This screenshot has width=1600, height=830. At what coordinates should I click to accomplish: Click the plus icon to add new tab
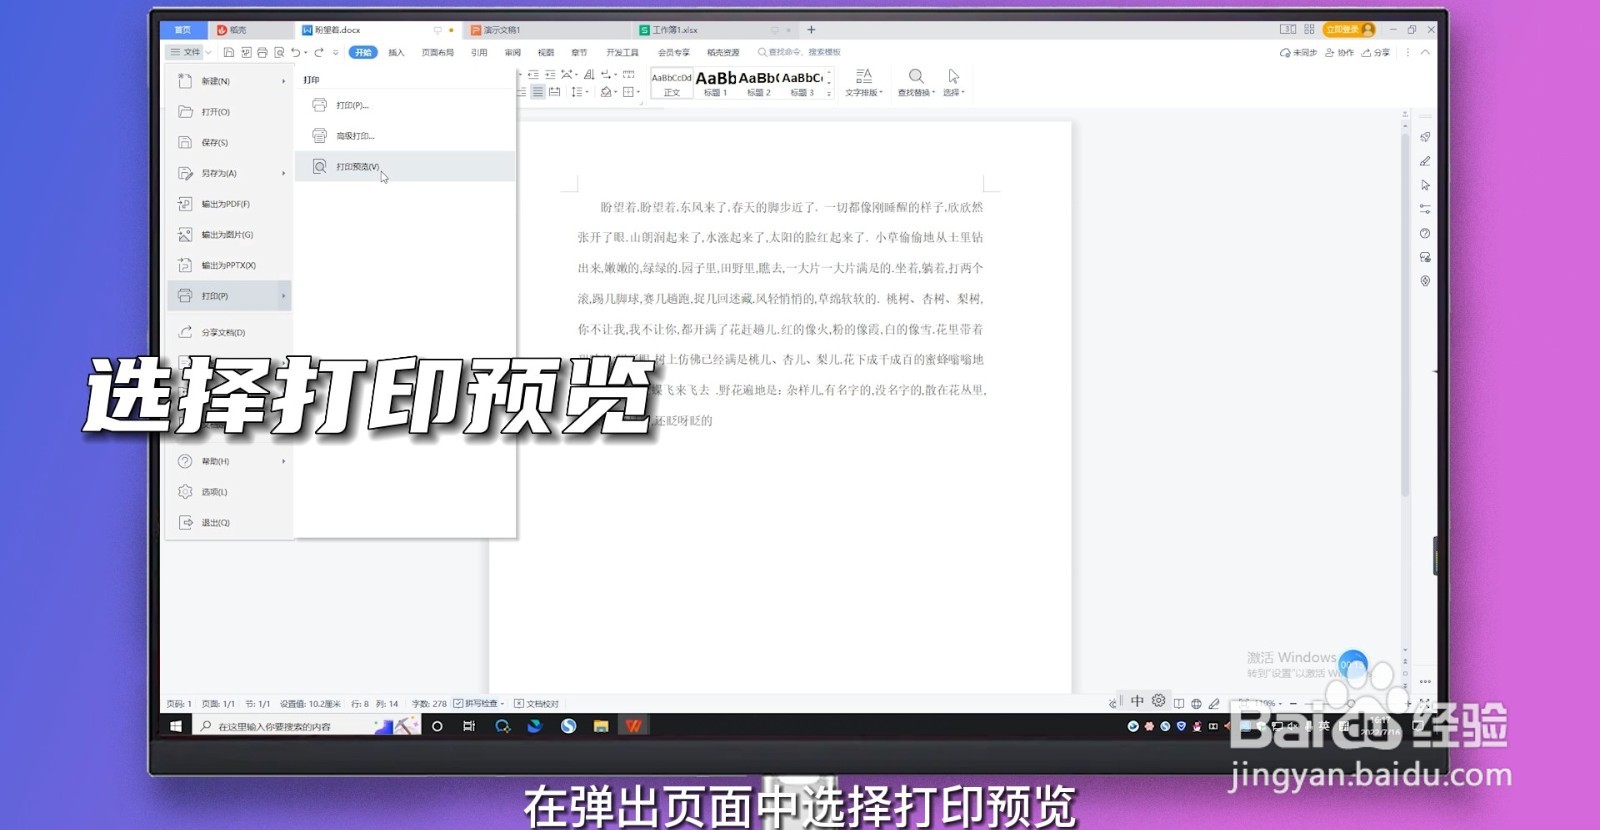point(811,30)
